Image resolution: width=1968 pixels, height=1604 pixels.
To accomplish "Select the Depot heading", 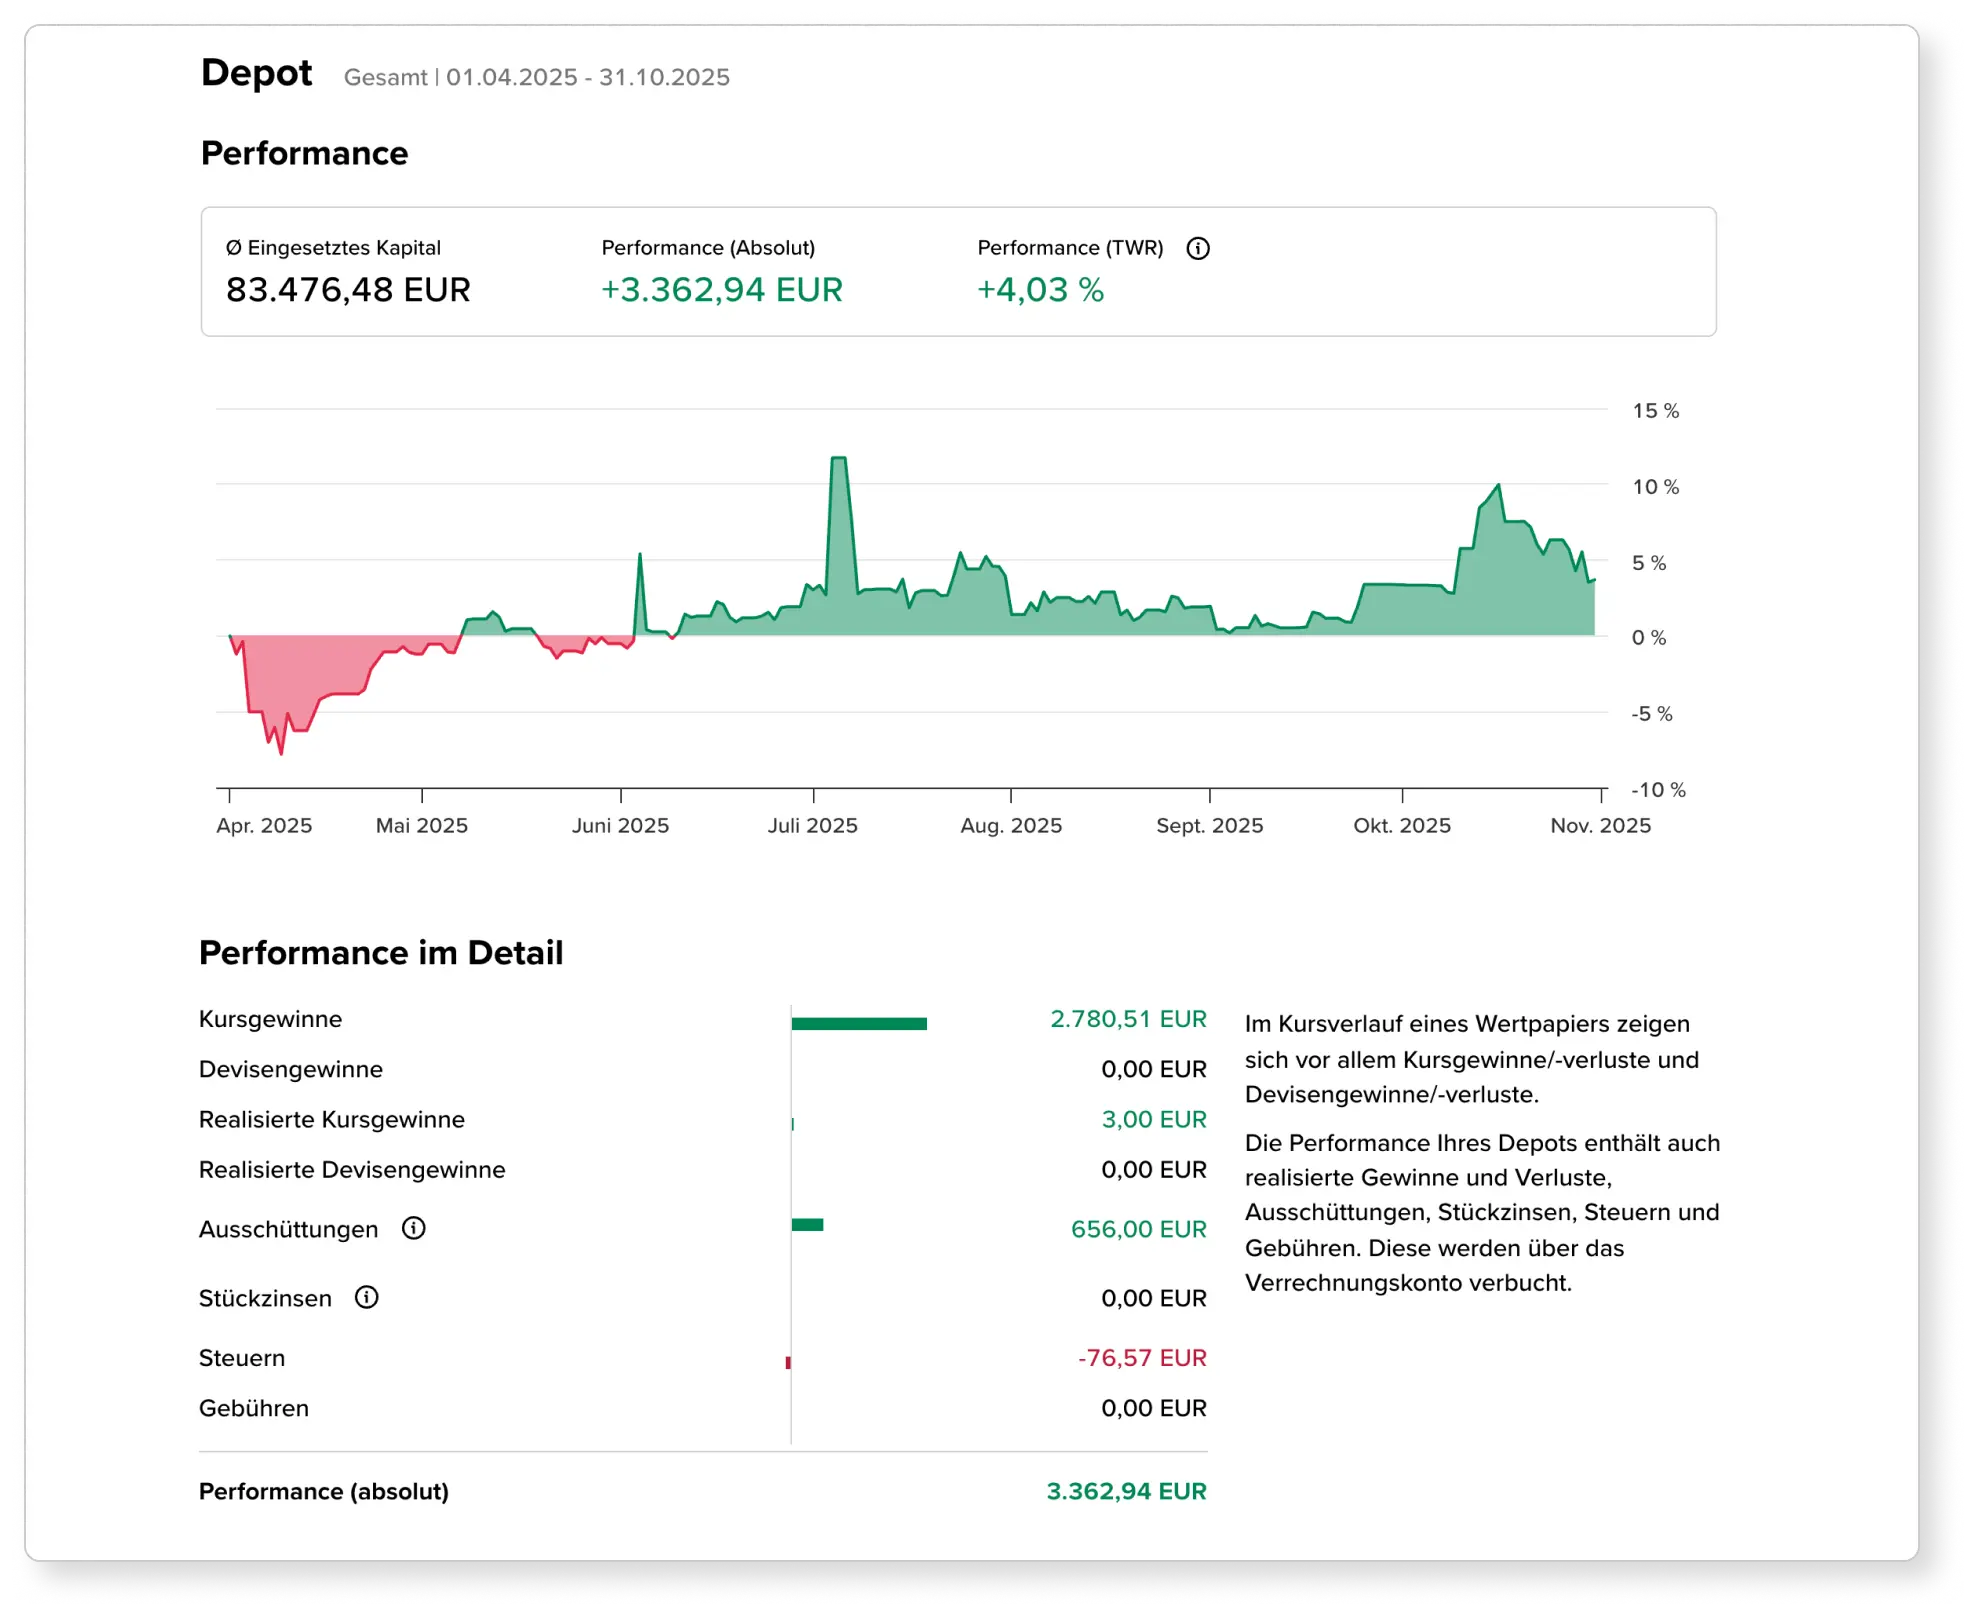I will click(x=256, y=73).
